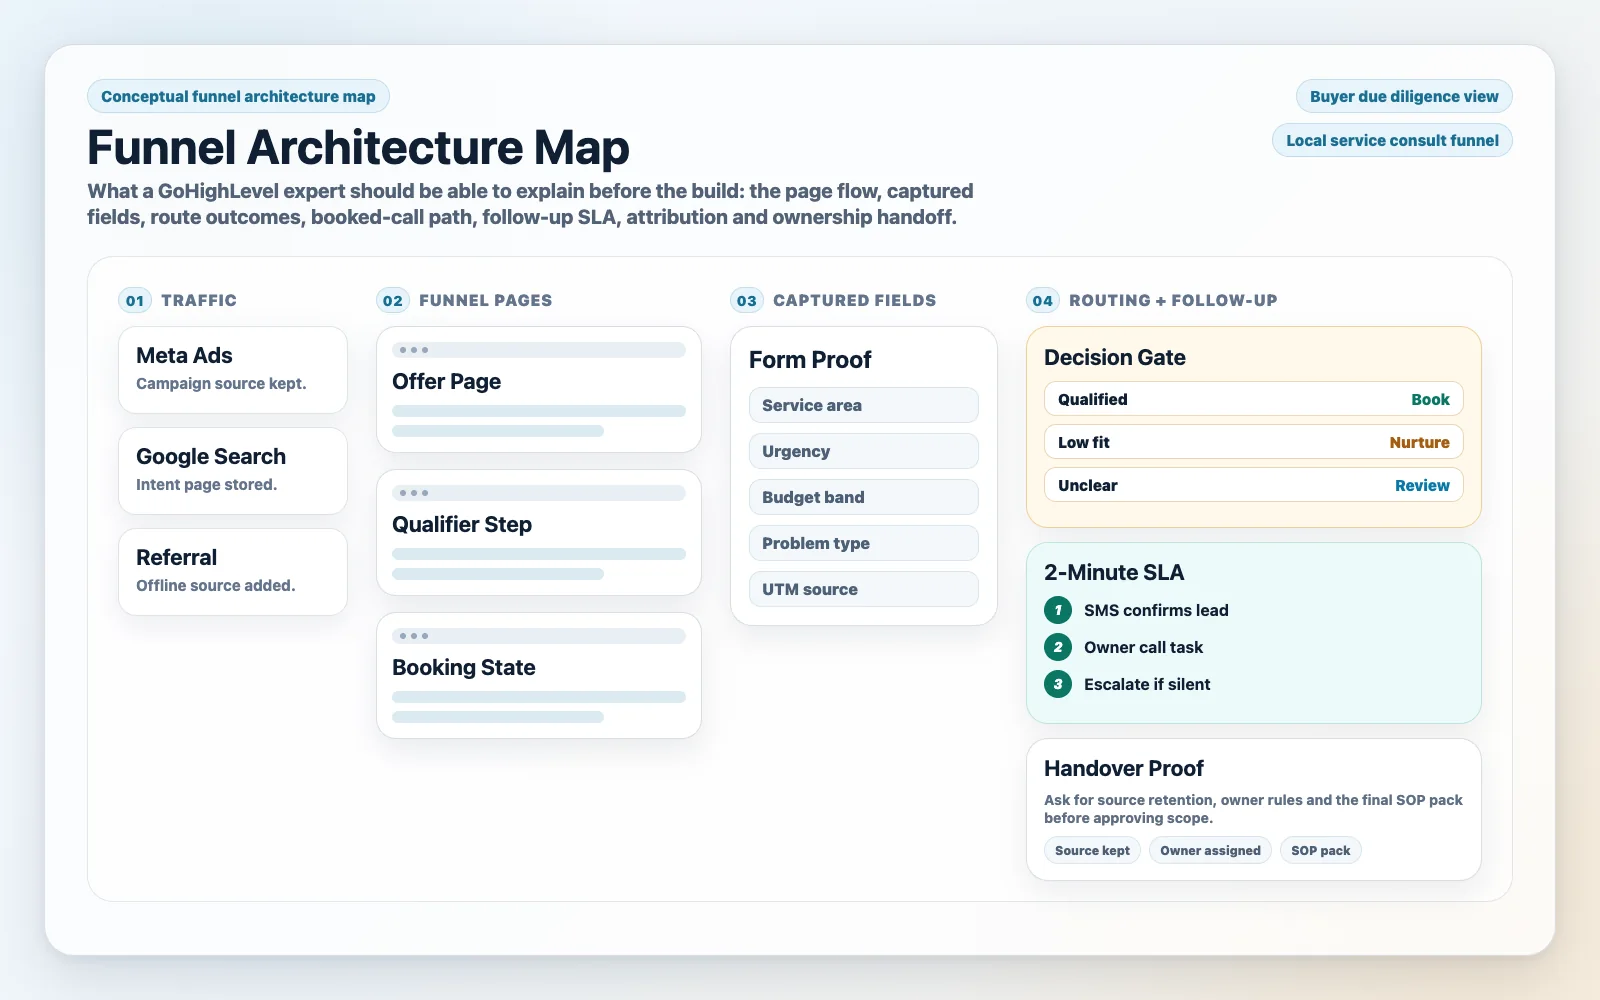
Task: Click the UTM source field
Action: 864,589
